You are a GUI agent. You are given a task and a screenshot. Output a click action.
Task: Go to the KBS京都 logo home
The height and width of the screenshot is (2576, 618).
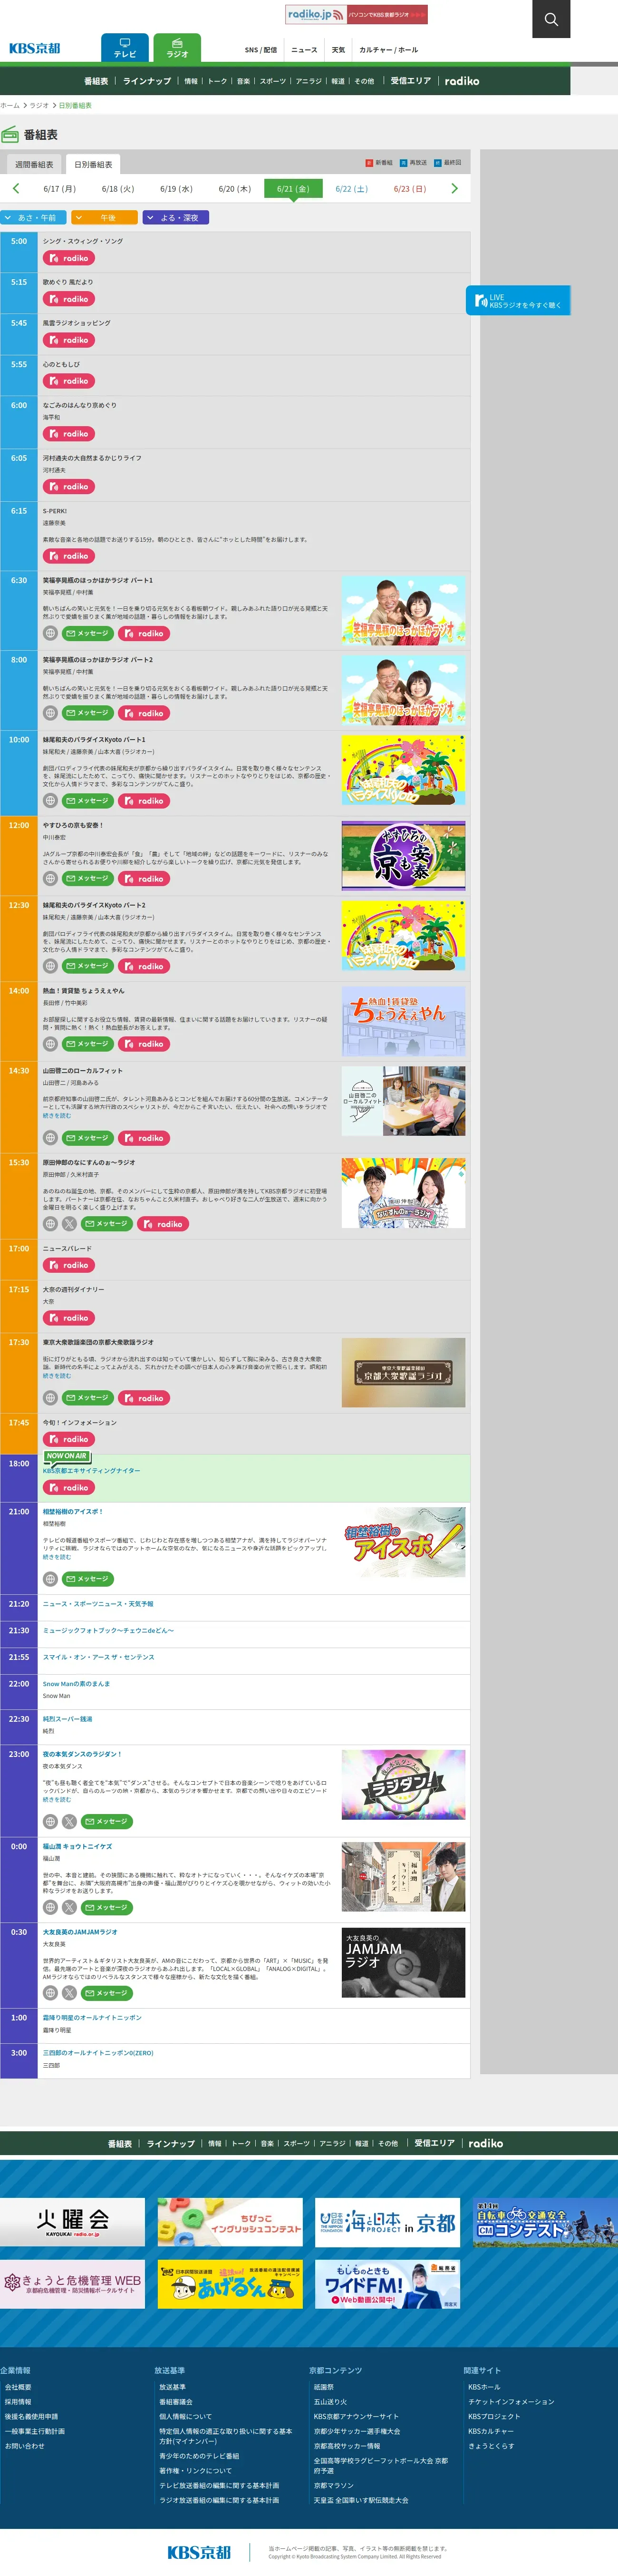point(35,48)
